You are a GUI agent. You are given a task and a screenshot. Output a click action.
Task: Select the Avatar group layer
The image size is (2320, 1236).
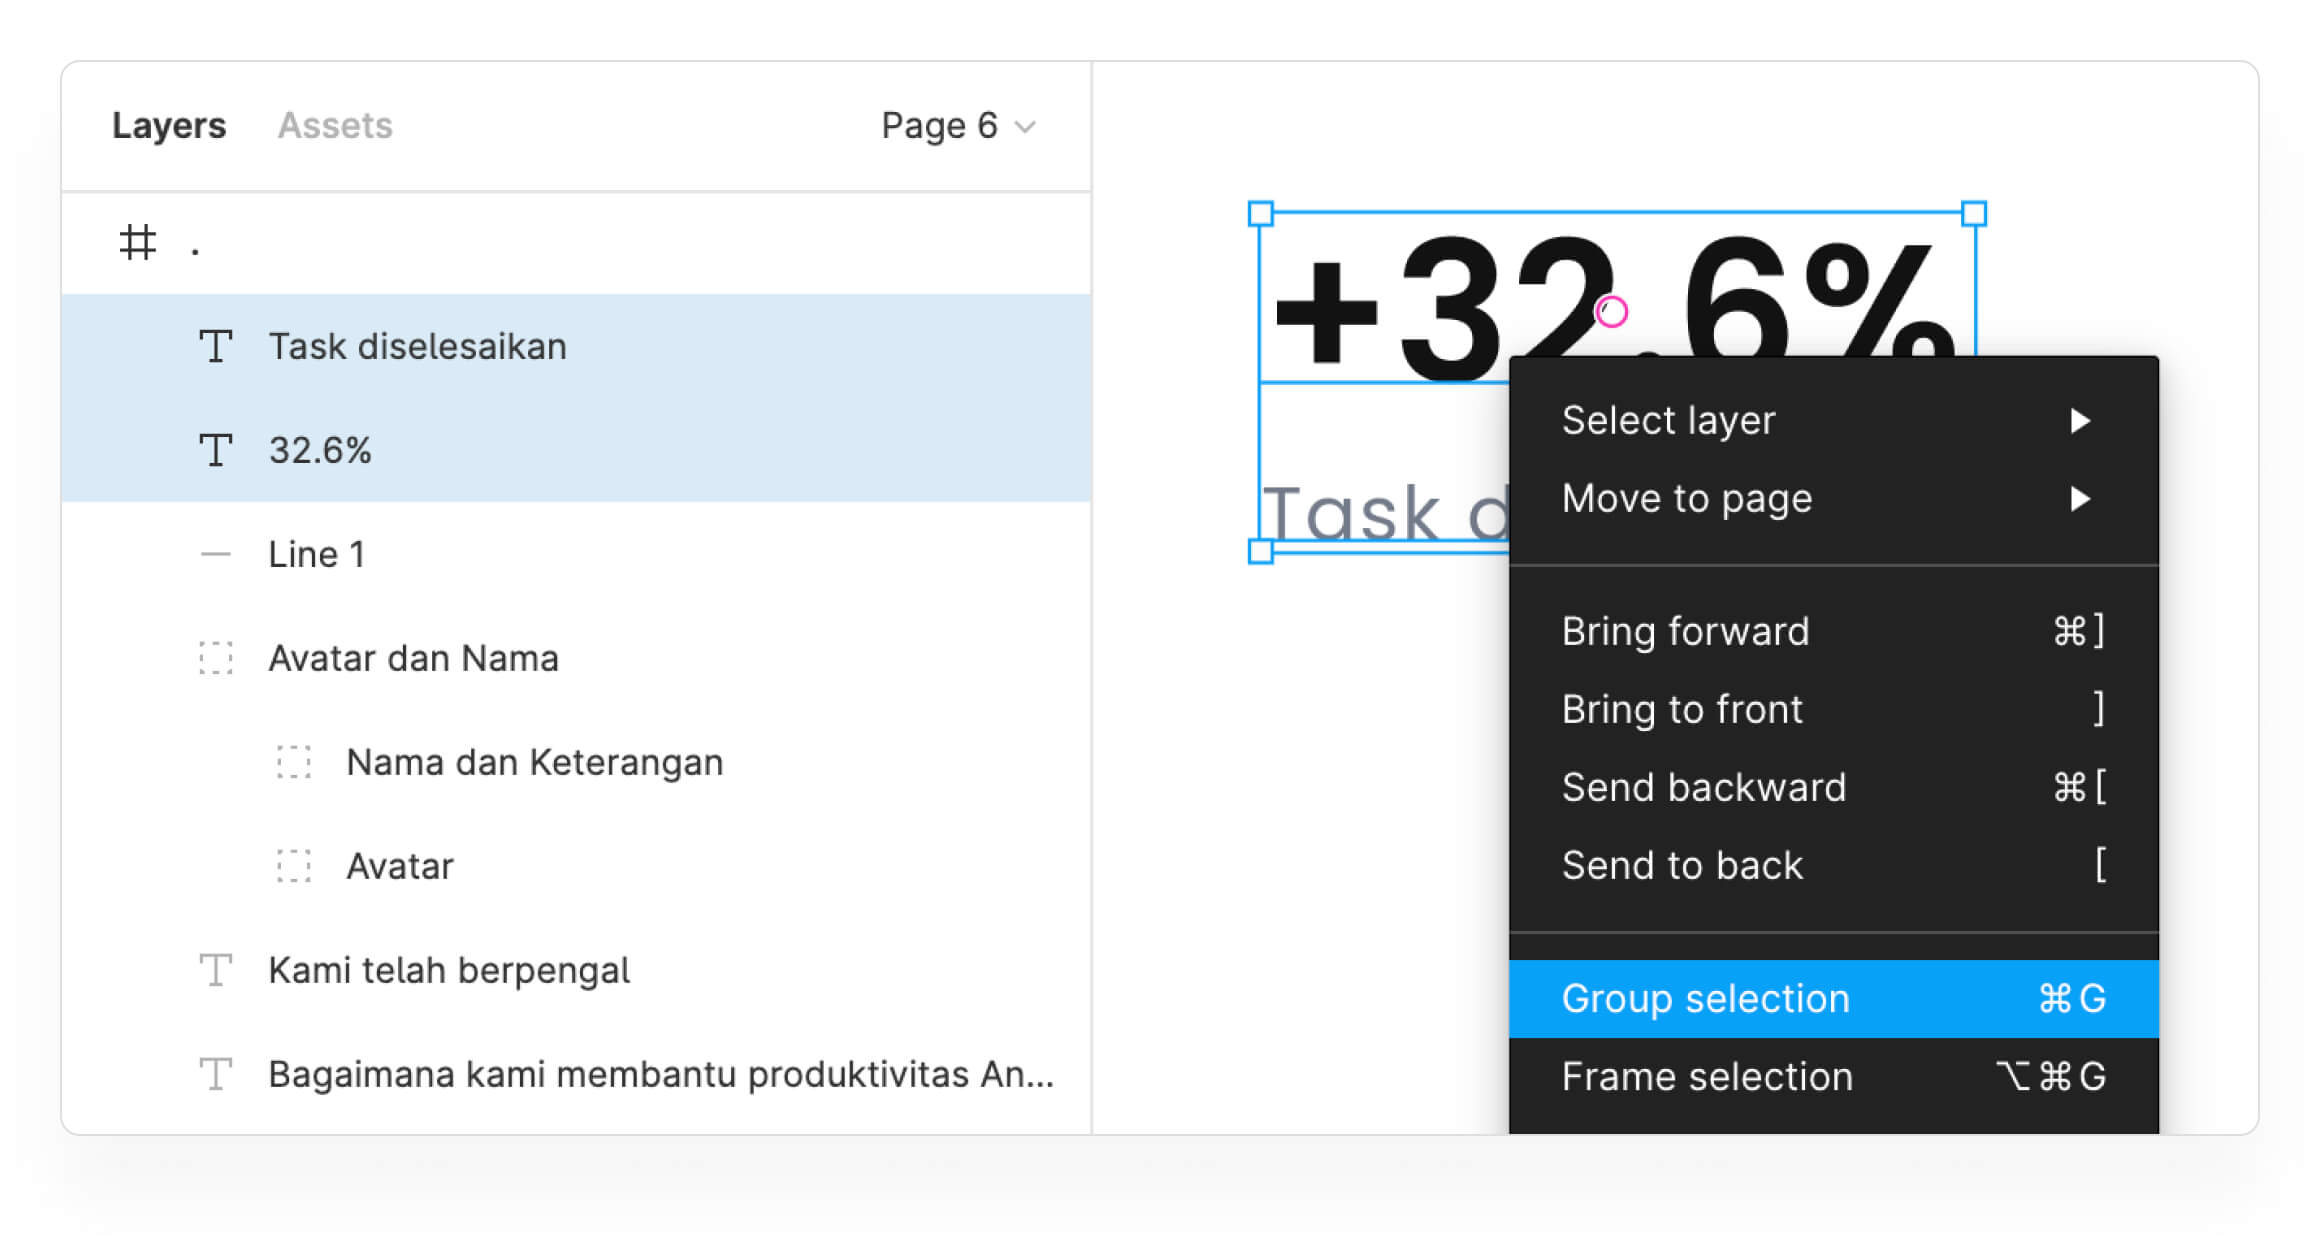click(x=400, y=866)
